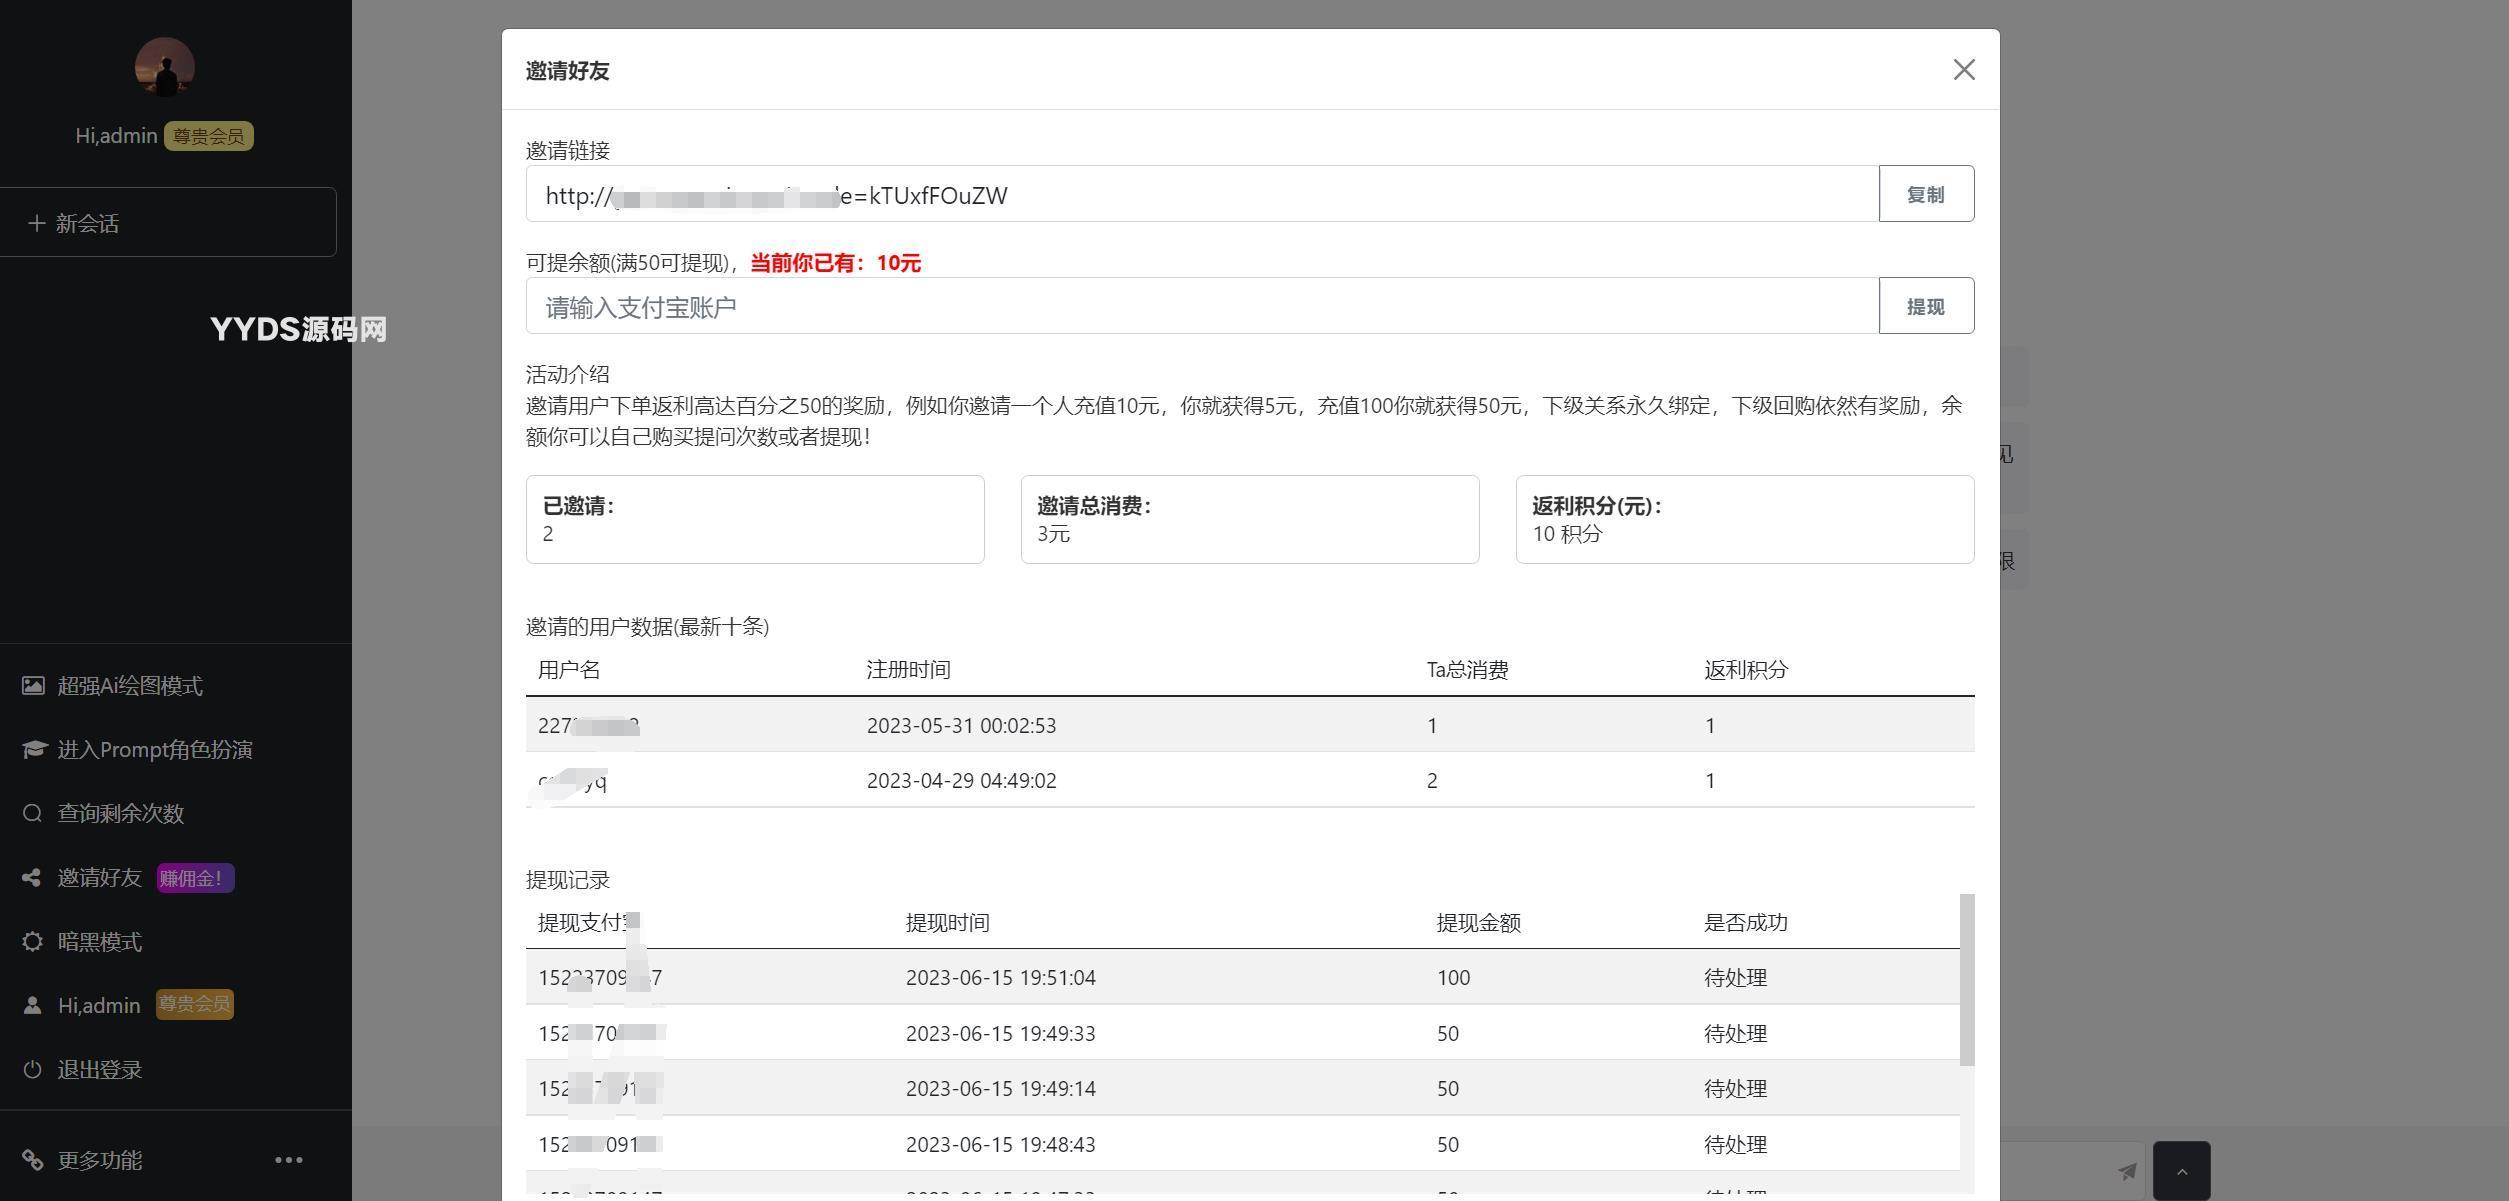Click the up chevron button at bottom right
Image resolution: width=2509 pixels, height=1201 pixels.
click(x=2181, y=1171)
